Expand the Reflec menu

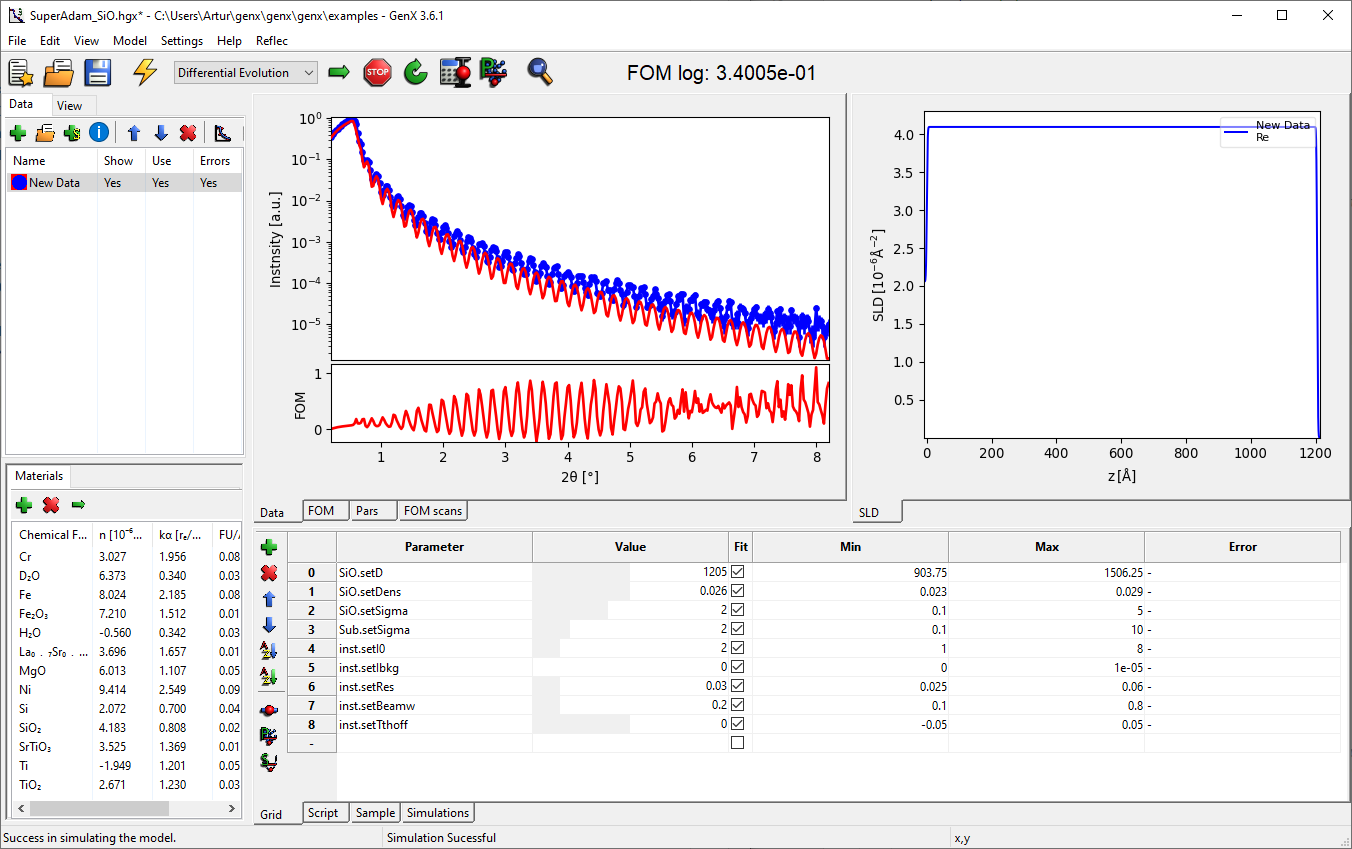pyautogui.click(x=272, y=41)
